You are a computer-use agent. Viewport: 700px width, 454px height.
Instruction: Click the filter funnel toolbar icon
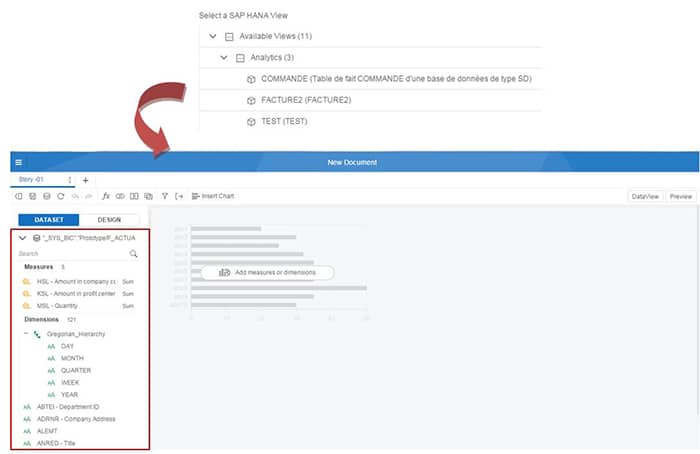point(165,196)
